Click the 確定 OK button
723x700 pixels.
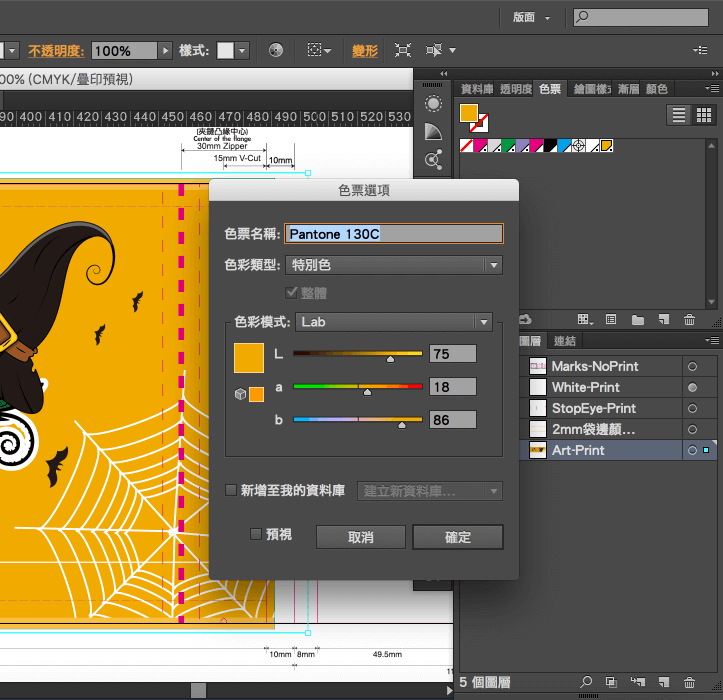click(x=457, y=537)
